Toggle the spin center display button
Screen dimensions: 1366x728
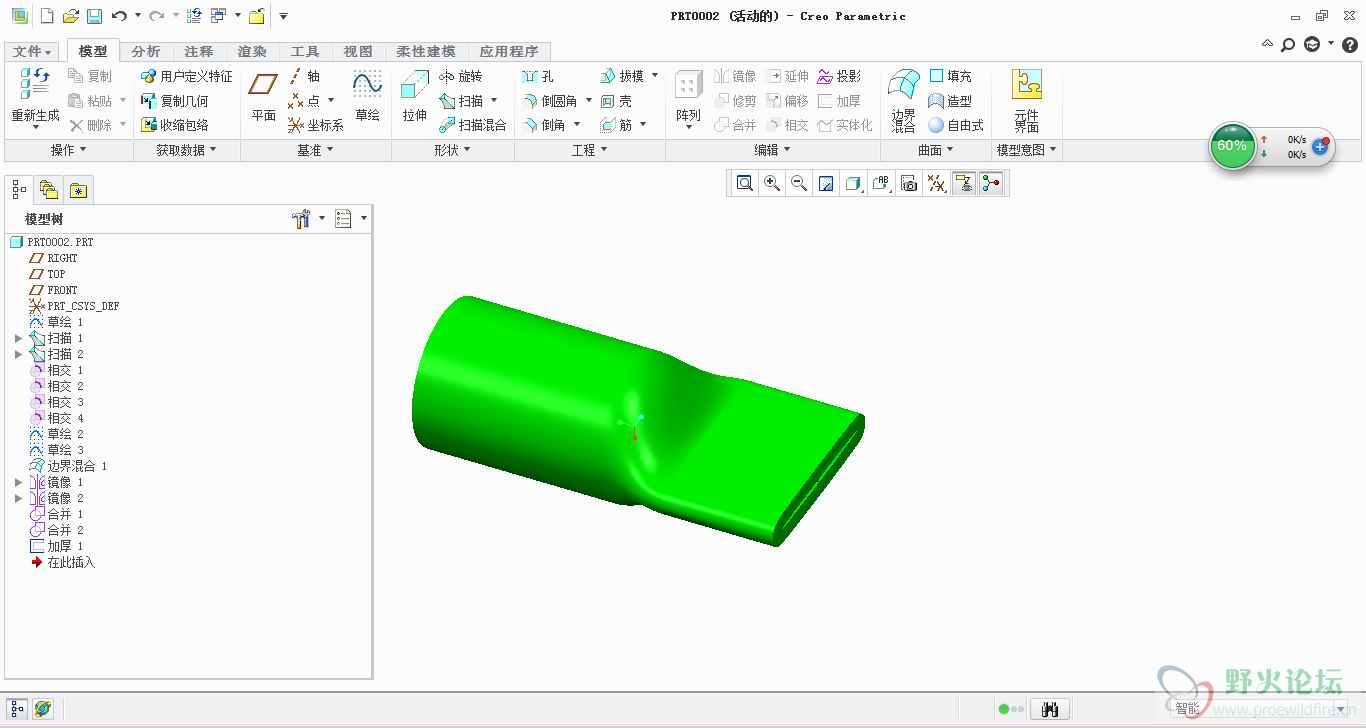pyautogui.click(x=991, y=183)
